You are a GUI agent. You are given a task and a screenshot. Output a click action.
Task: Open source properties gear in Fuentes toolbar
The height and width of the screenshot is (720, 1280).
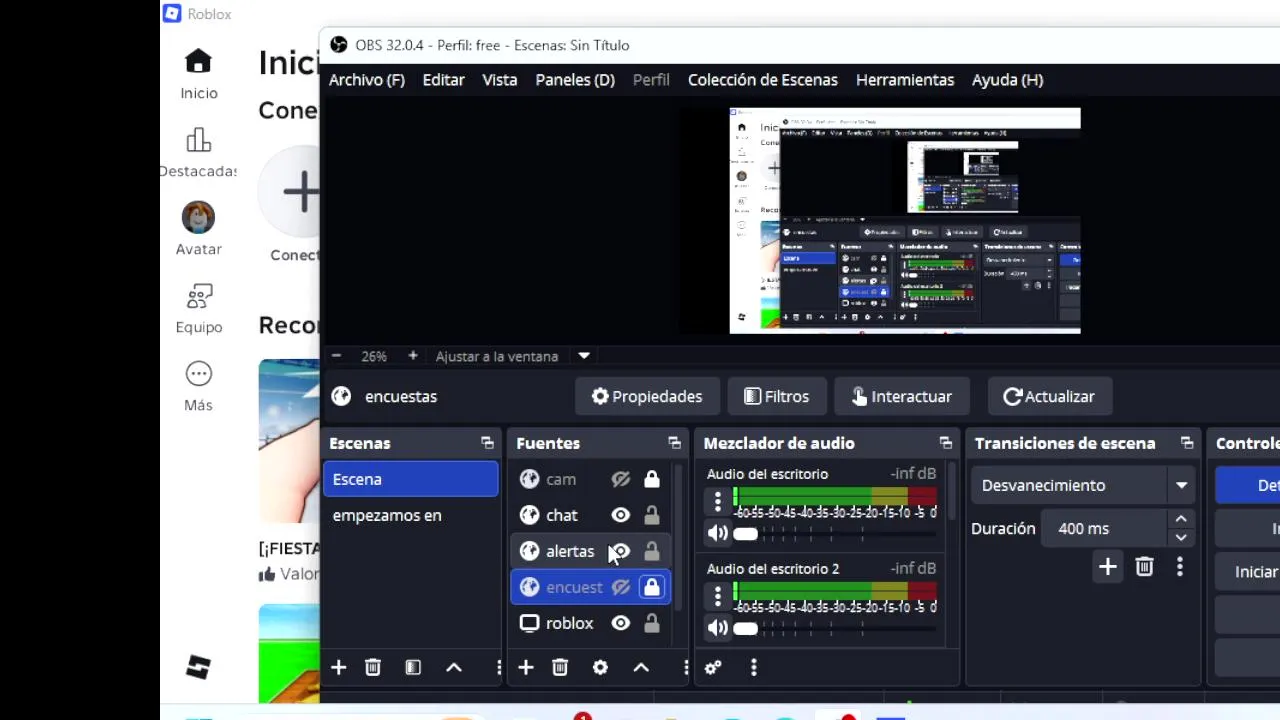click(x=600, y=667)
